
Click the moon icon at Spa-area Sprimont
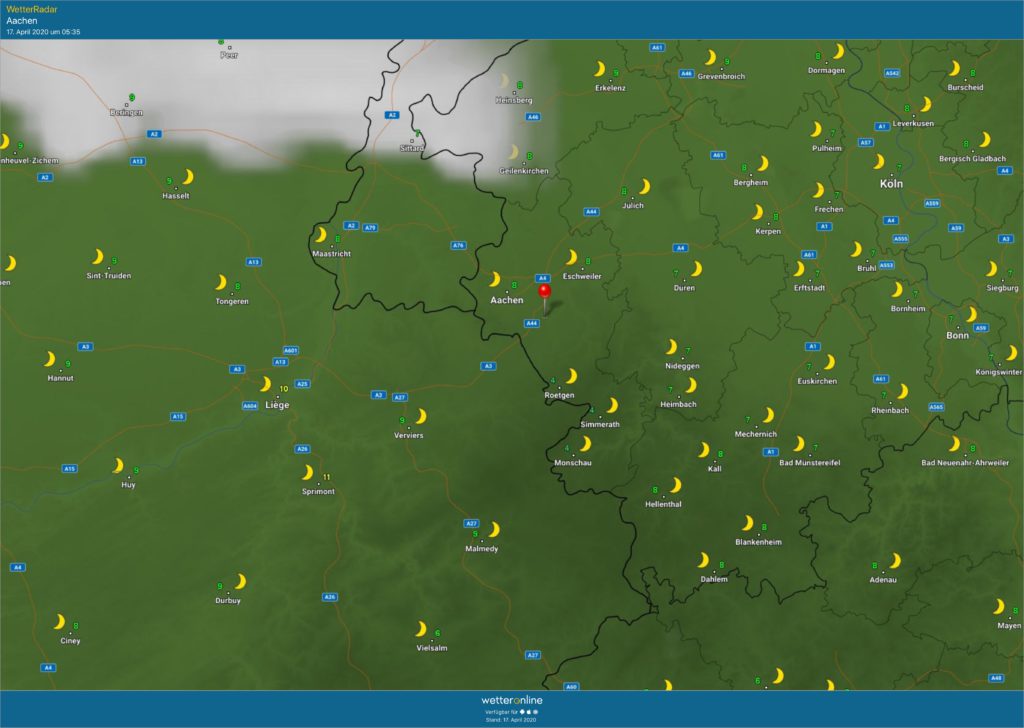coord(308,472)
